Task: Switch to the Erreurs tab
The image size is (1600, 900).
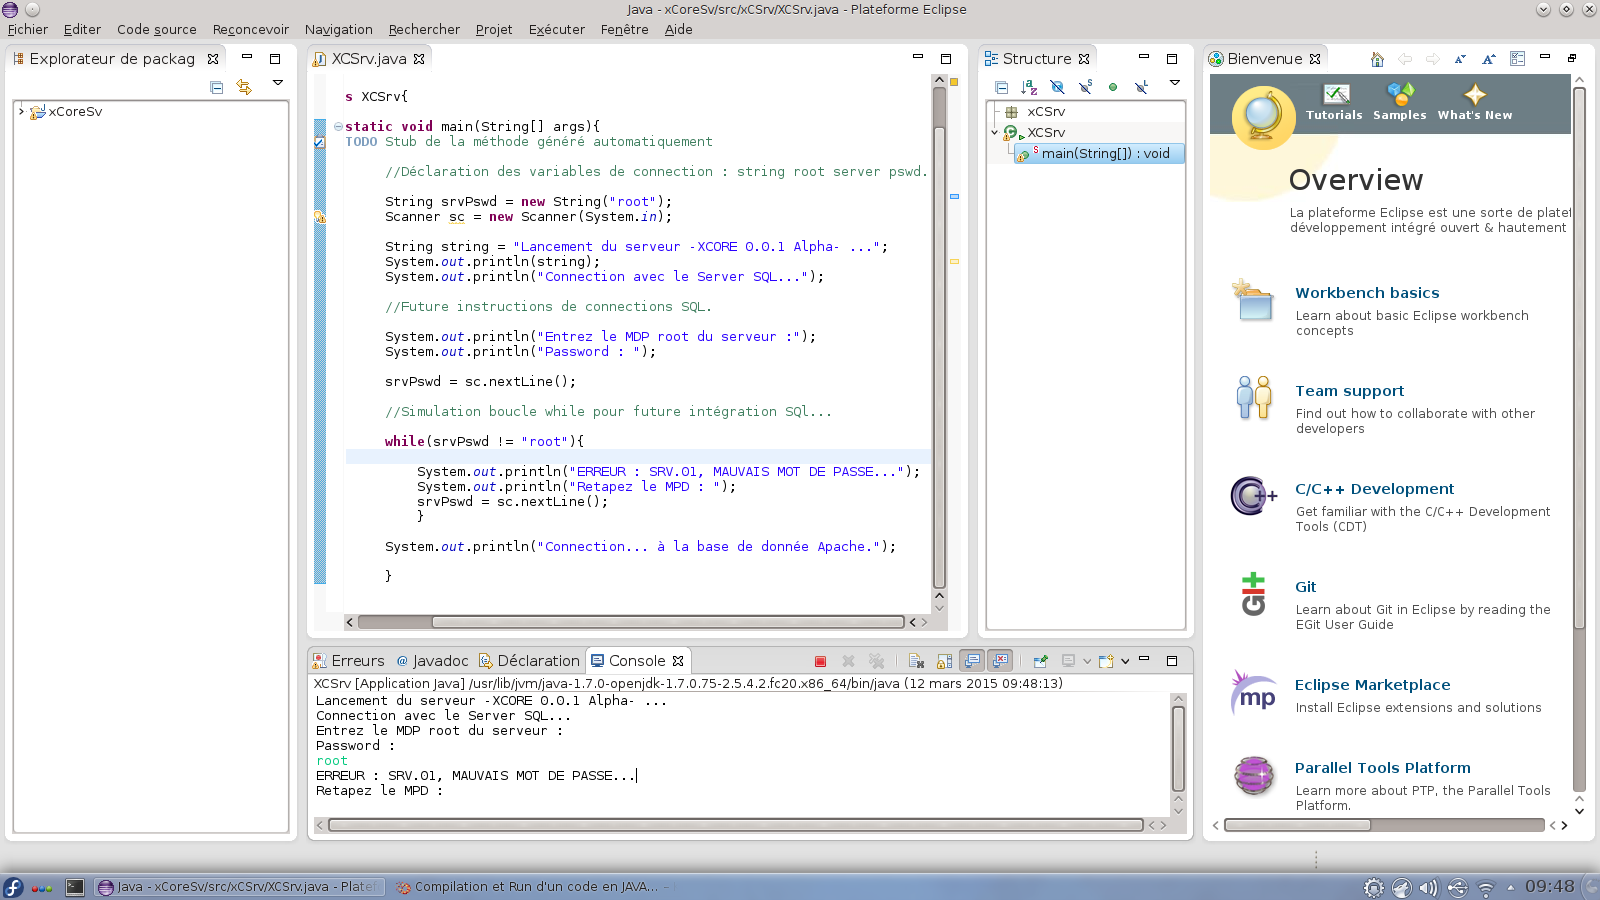Action: (348, 661)
